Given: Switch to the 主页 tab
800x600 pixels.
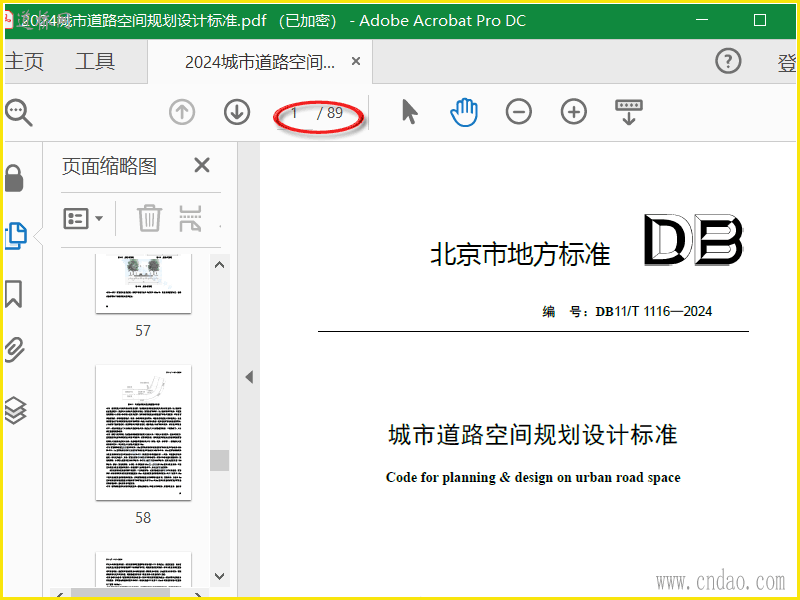Looking at the screenshot, I should 24,62.
